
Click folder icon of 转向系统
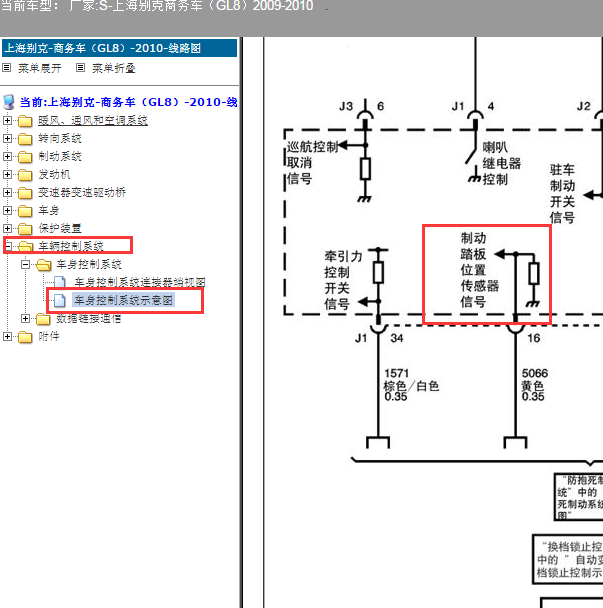point(25,139)
